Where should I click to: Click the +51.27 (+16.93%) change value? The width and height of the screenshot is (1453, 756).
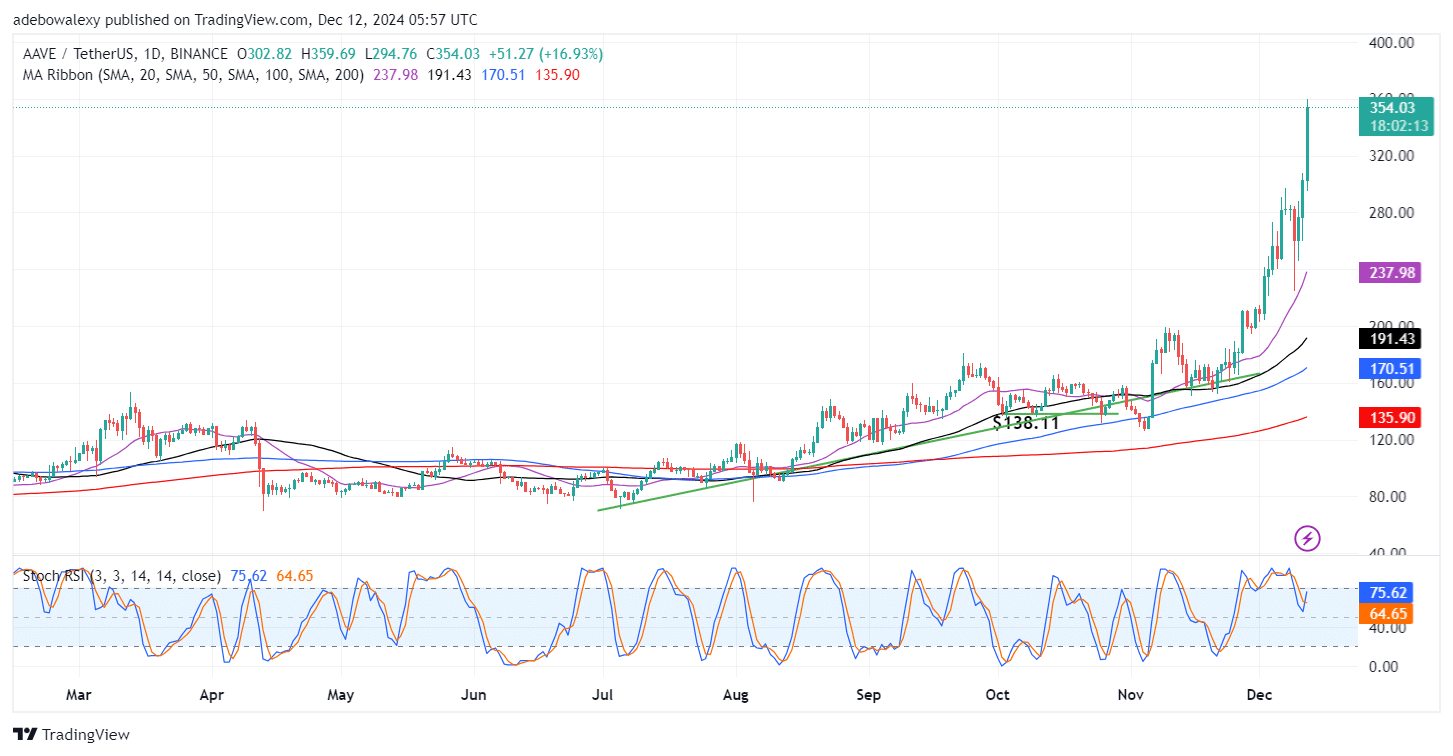546,54
